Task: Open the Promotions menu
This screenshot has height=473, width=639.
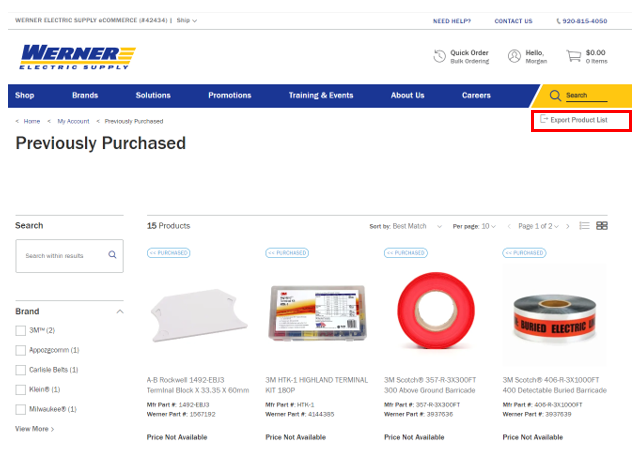Action: 230,95
